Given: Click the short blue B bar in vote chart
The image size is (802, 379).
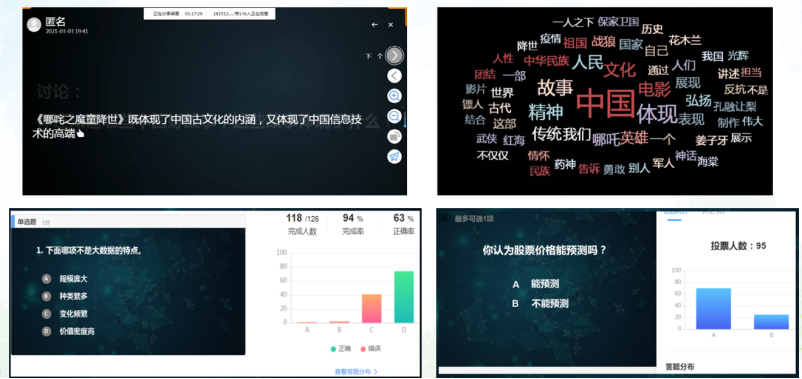Looking at the screenshot, I should (771, 322).
